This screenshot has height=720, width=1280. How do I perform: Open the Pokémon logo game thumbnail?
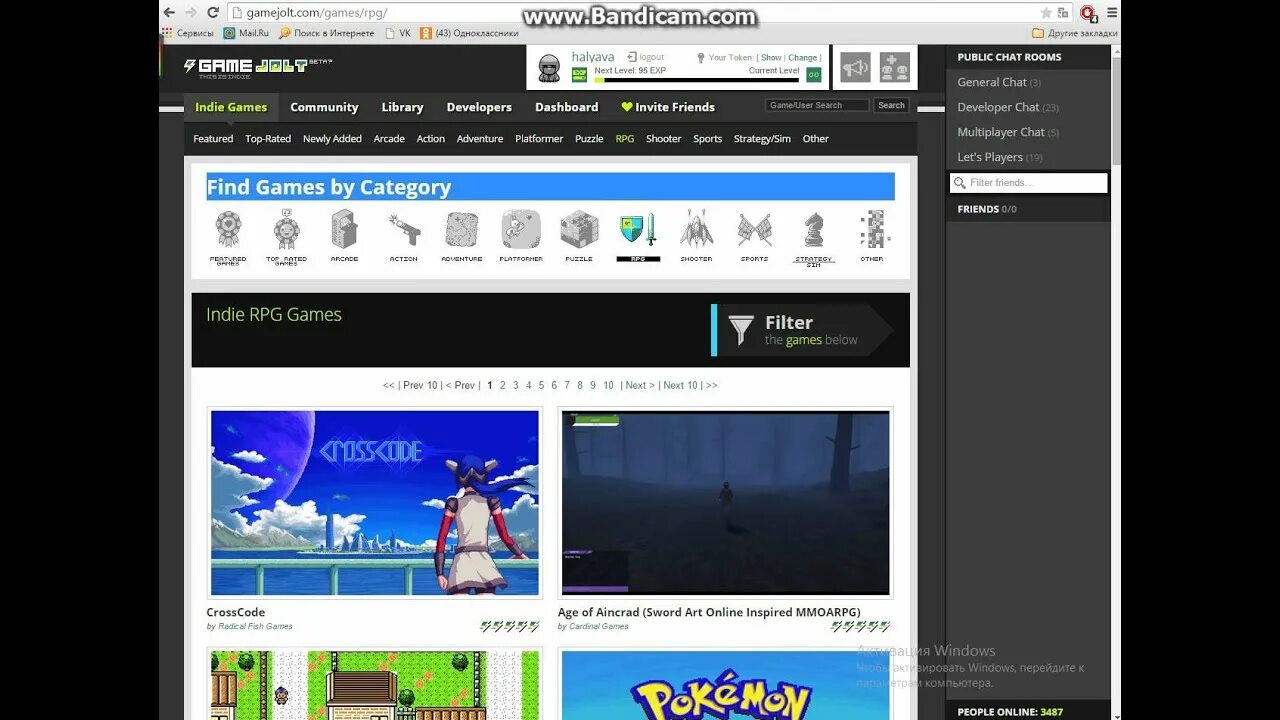tap(725, 685)
